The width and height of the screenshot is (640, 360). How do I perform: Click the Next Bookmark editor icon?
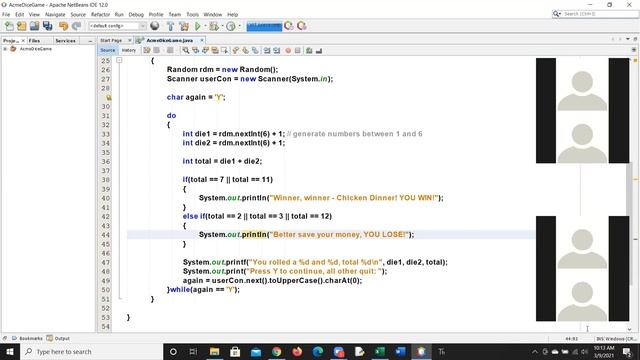coord(245,51)
